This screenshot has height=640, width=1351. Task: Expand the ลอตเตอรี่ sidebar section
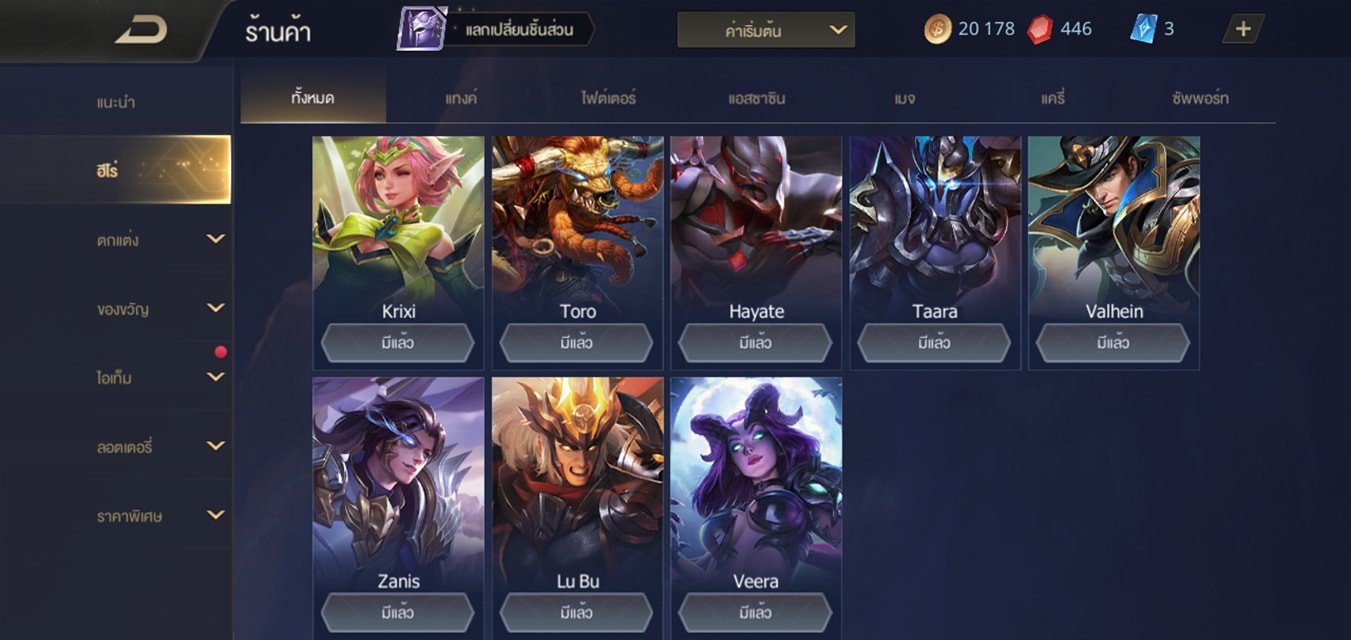(x=215, y=446)
